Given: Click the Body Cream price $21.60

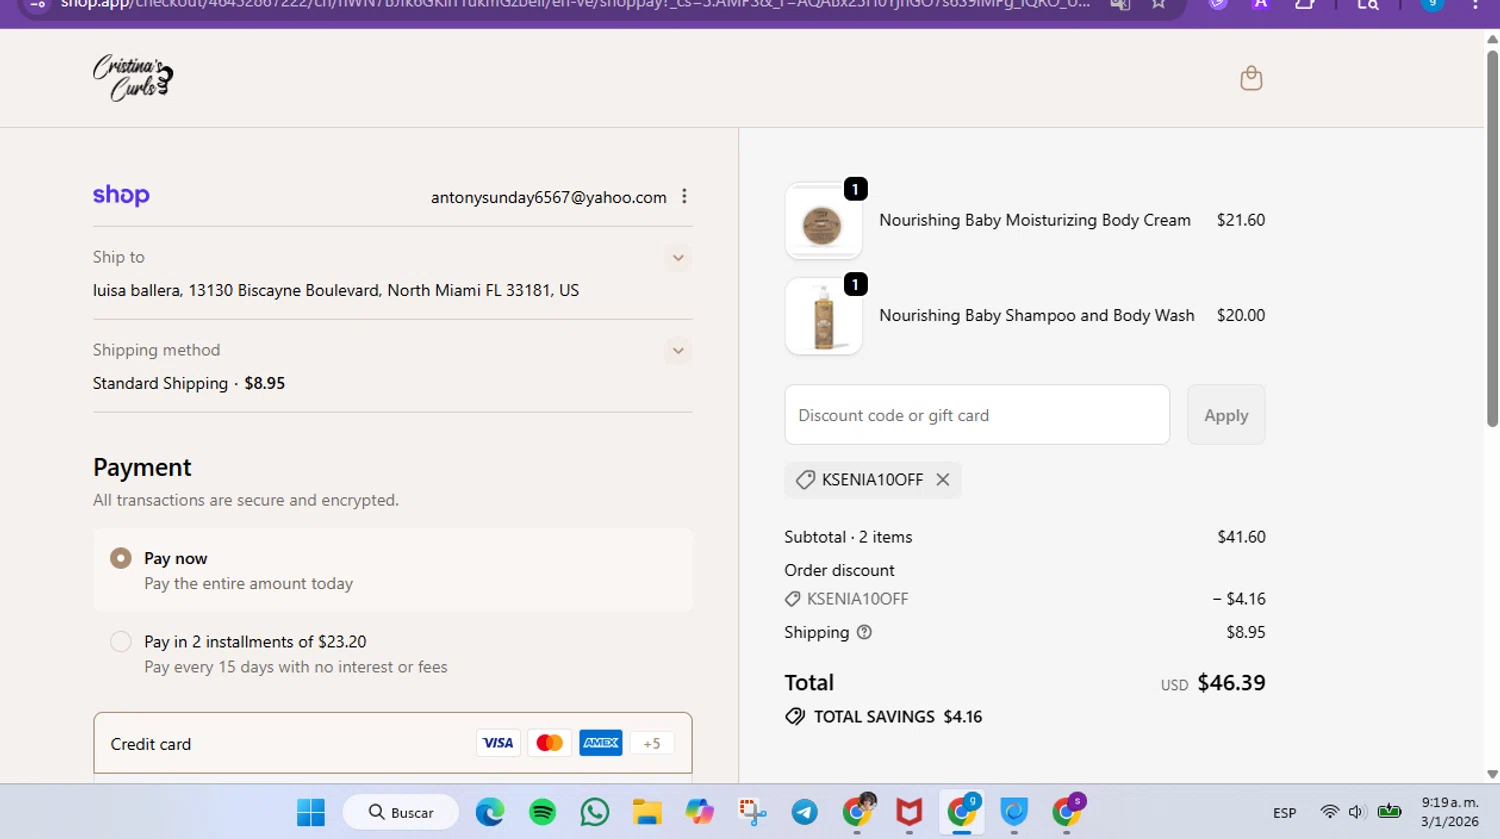Looking at the screenshot, I should (x=1241, y=220).
